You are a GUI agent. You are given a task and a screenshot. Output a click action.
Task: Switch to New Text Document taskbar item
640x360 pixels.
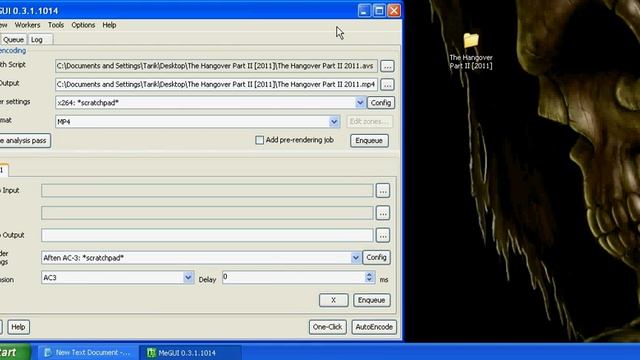click(x=87, y=353)
